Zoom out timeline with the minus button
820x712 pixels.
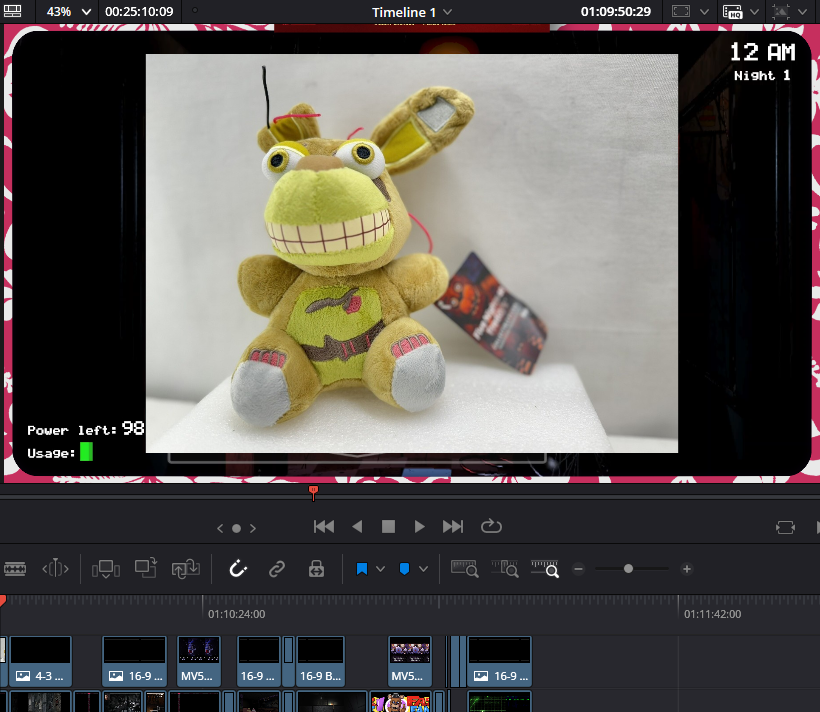point(578,569)
